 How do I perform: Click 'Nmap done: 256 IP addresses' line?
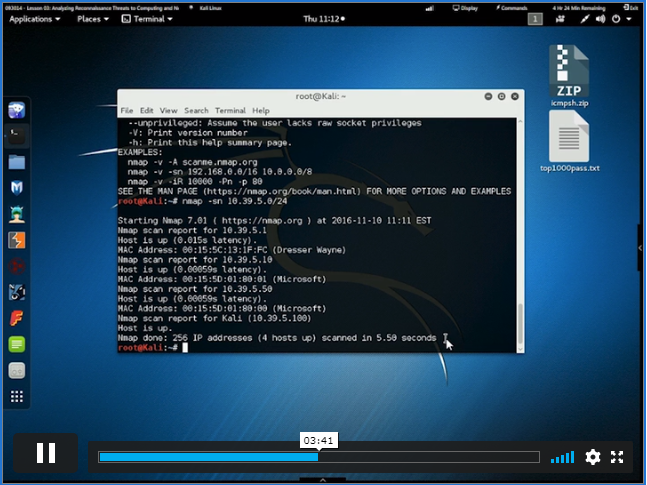tap(277, 338)
